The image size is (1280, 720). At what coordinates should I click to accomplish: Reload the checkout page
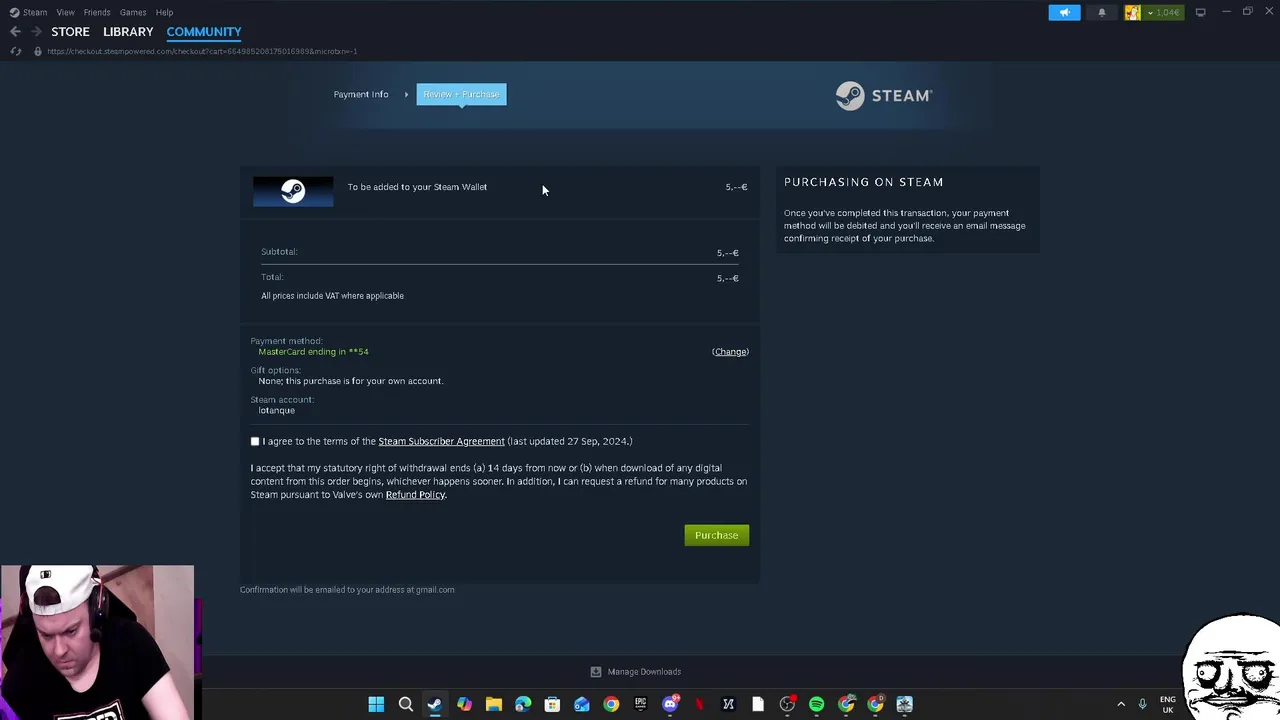tap(15, 51)
